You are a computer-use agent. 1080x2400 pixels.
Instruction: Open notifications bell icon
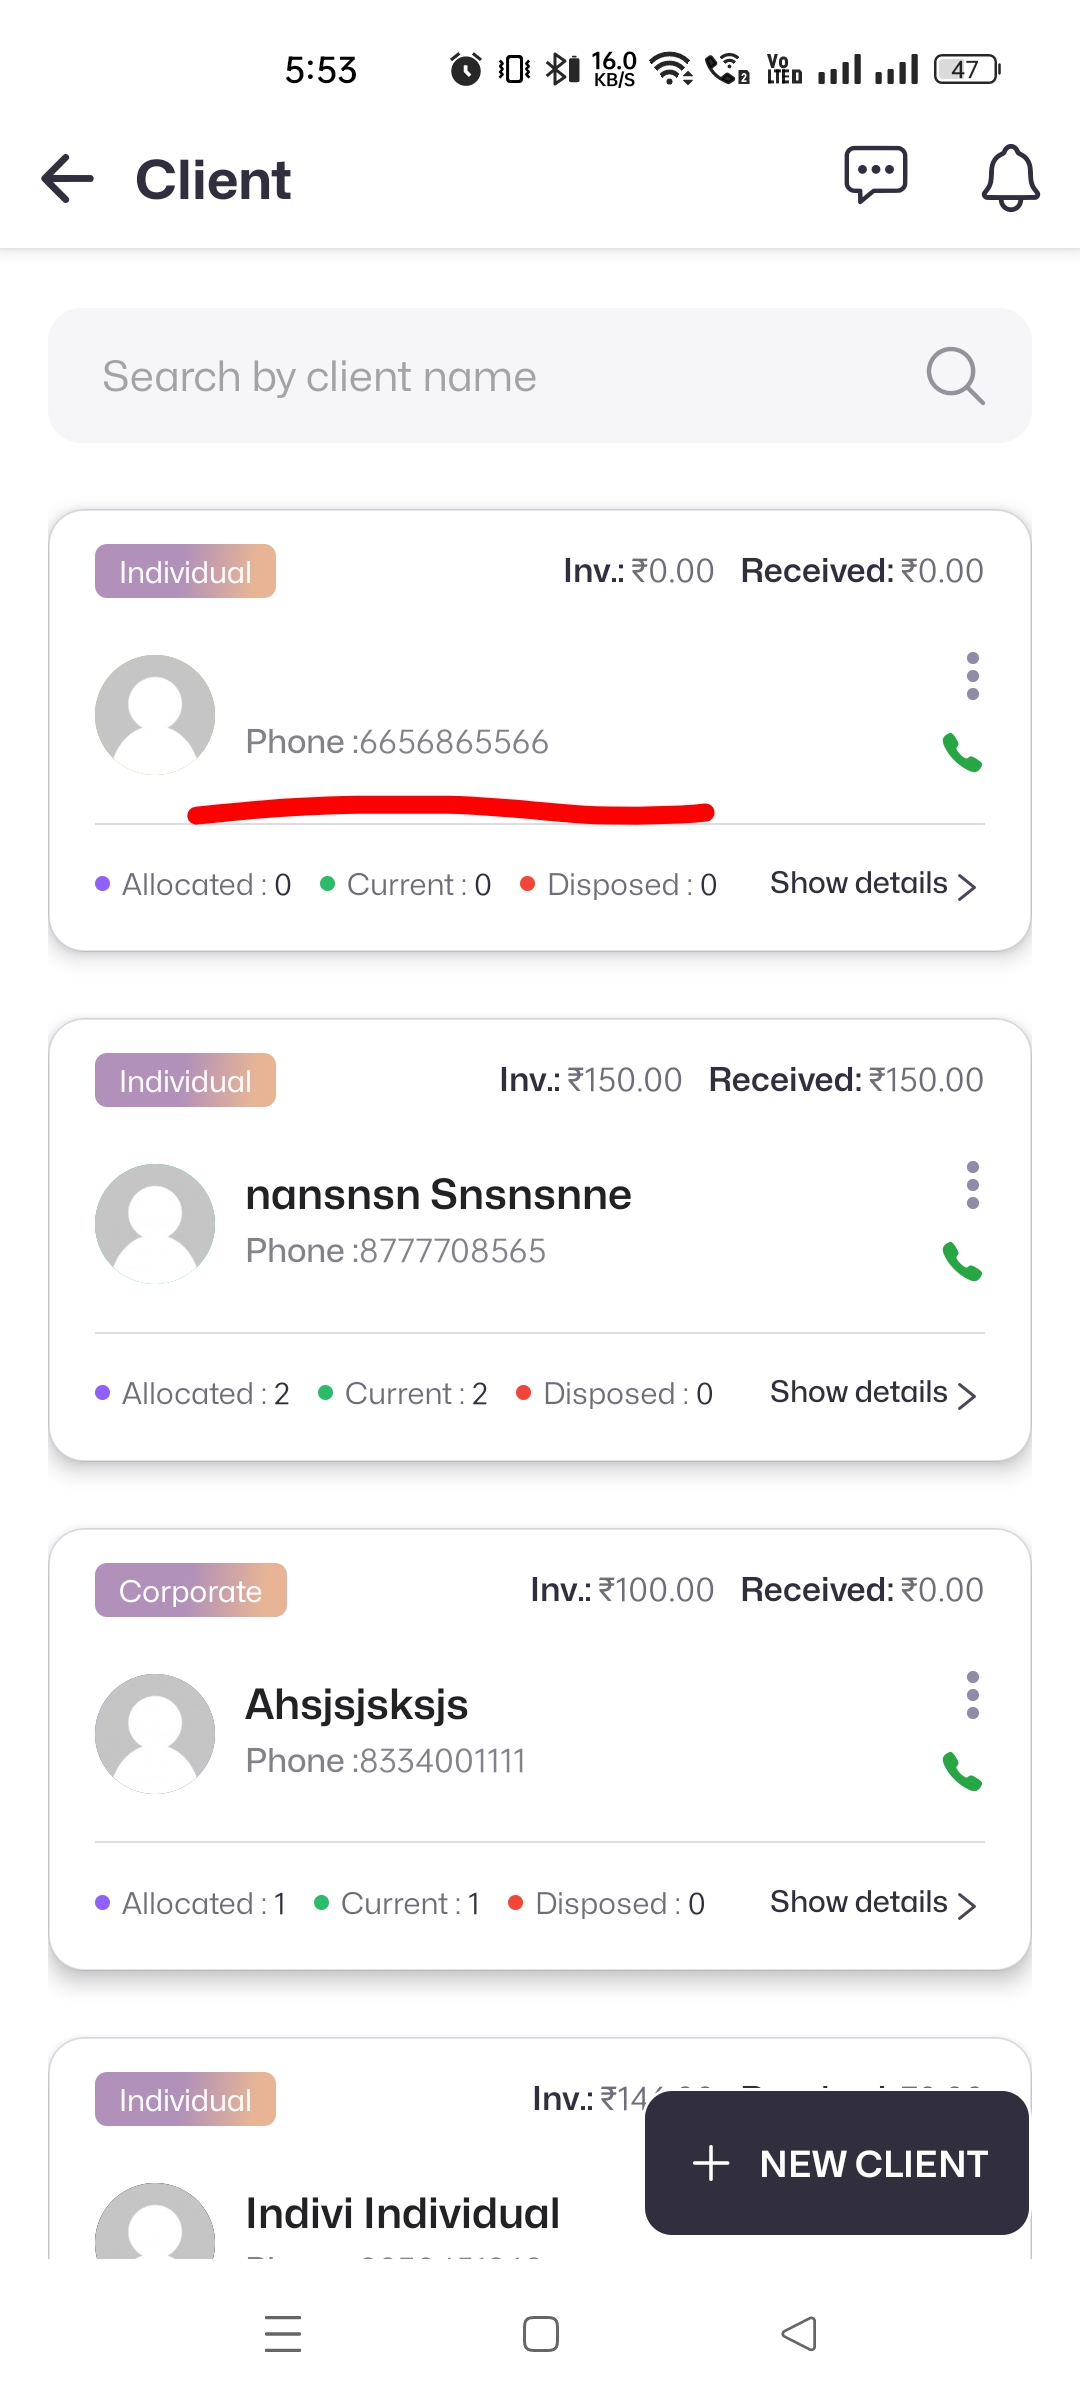tap(1010, 178)
